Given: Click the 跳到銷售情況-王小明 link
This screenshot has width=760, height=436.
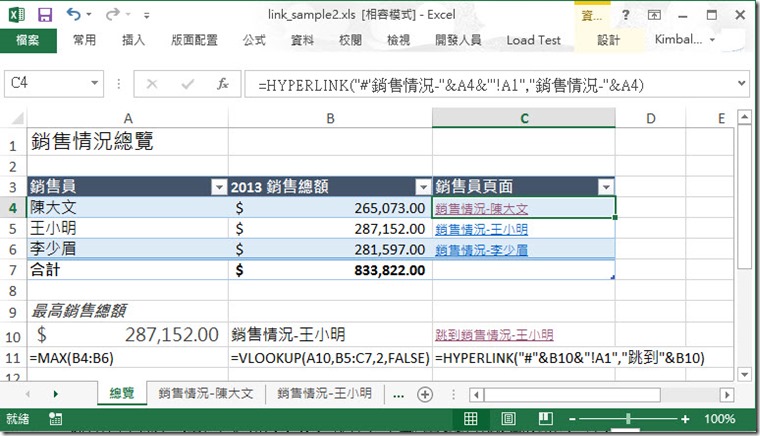Looking at the screenshot, I should [x=494, y=335].
